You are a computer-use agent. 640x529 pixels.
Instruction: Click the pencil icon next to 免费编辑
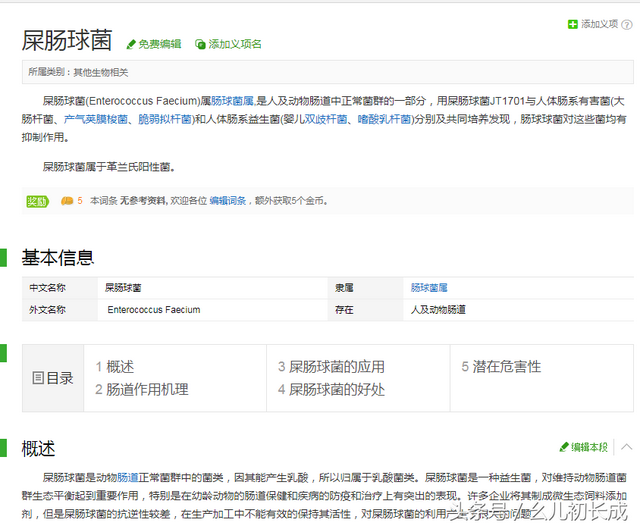[131, 44]
